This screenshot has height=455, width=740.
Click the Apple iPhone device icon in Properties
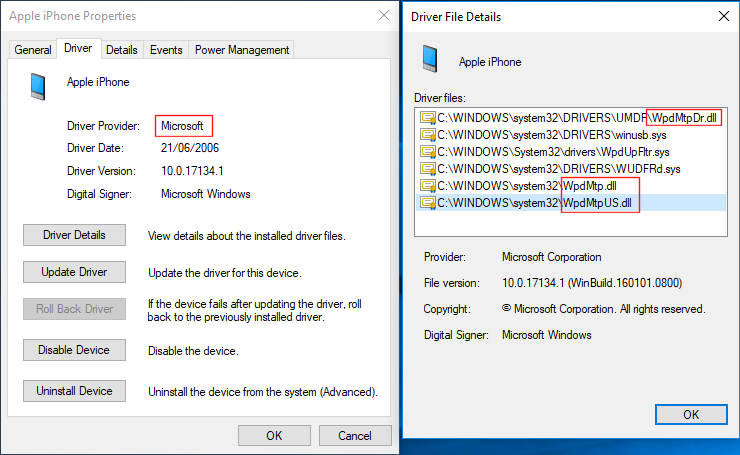tap(38, 86)
